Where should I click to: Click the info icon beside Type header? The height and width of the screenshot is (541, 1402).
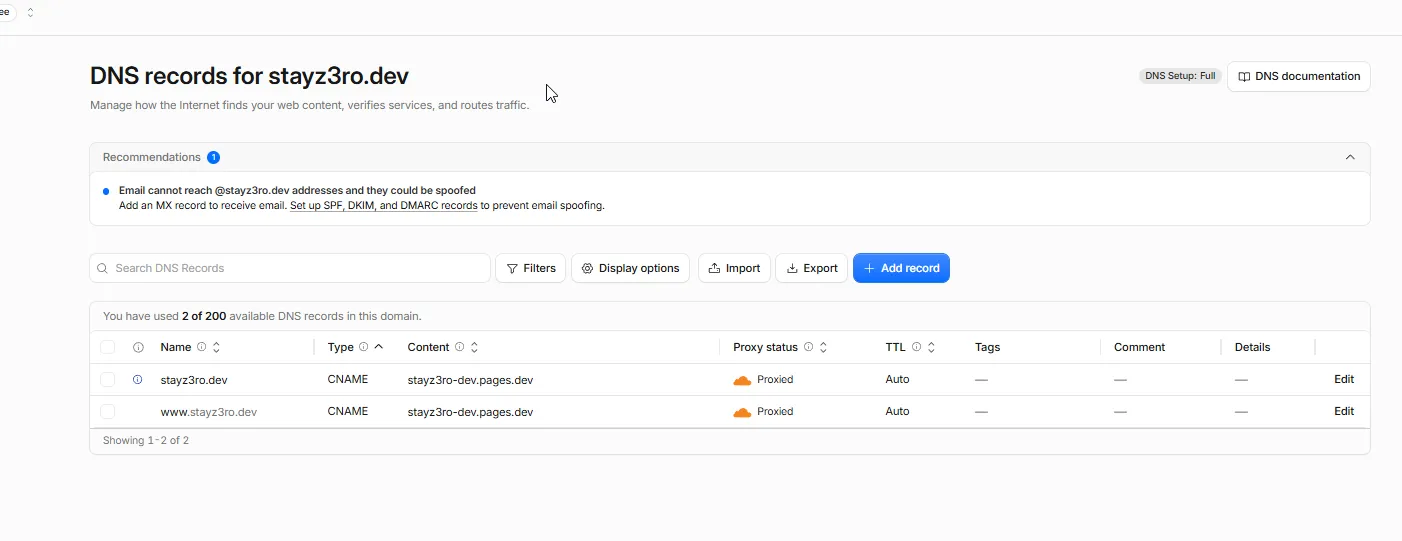364,347
